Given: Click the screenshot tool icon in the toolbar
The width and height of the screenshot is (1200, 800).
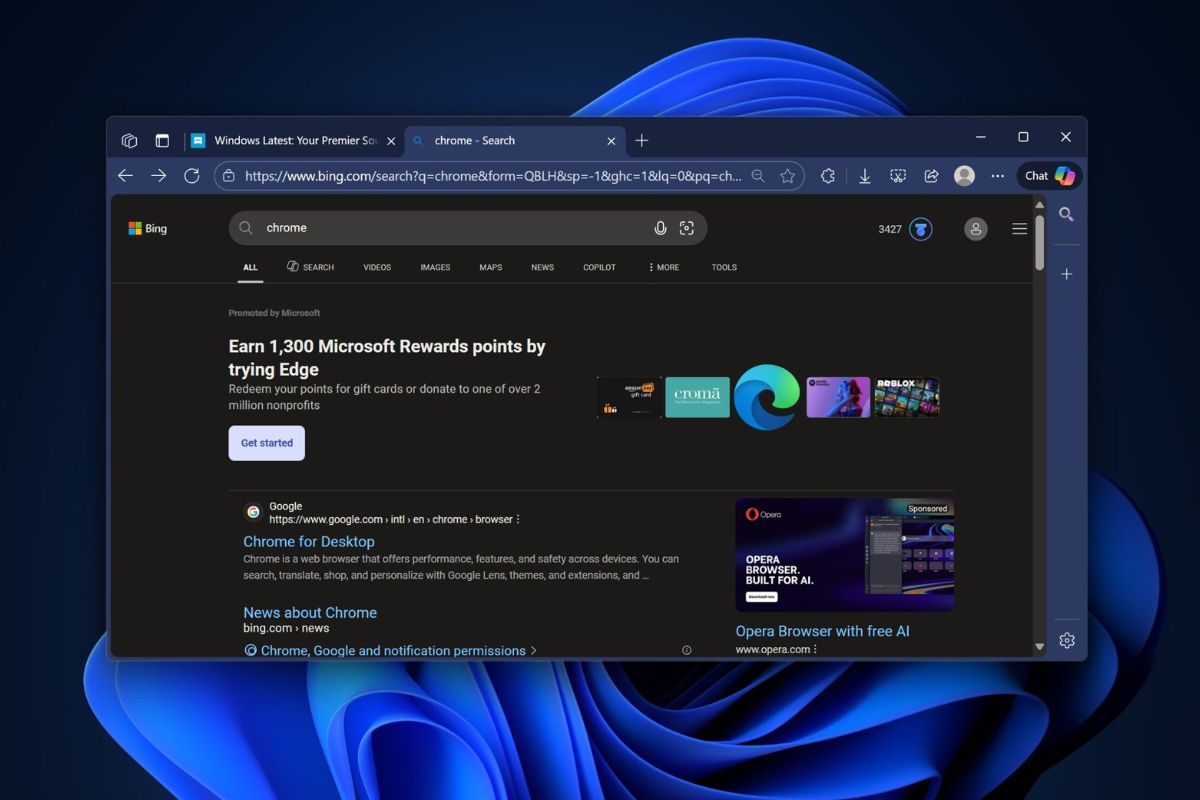Looking at the screenshot, I should pyautogui.click(x=898, y=176).
